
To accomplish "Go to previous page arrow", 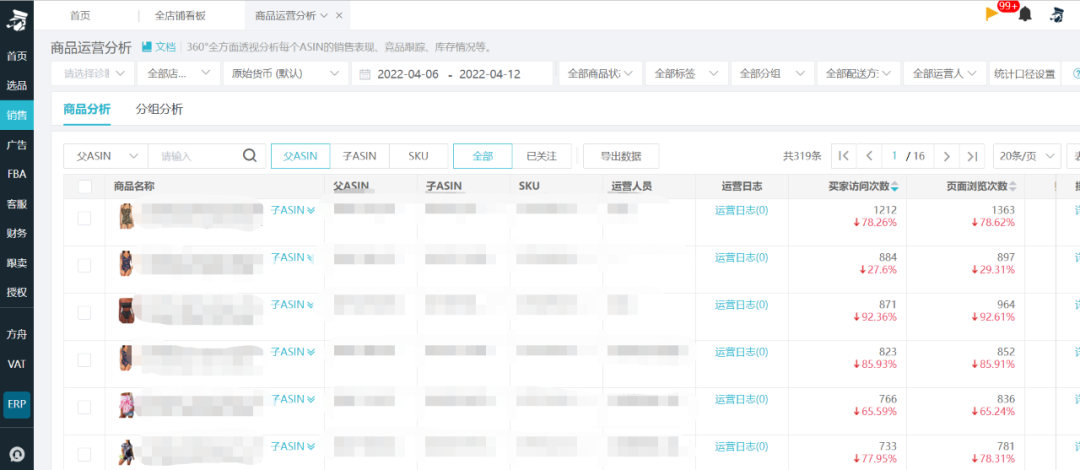I will [869, 156].
